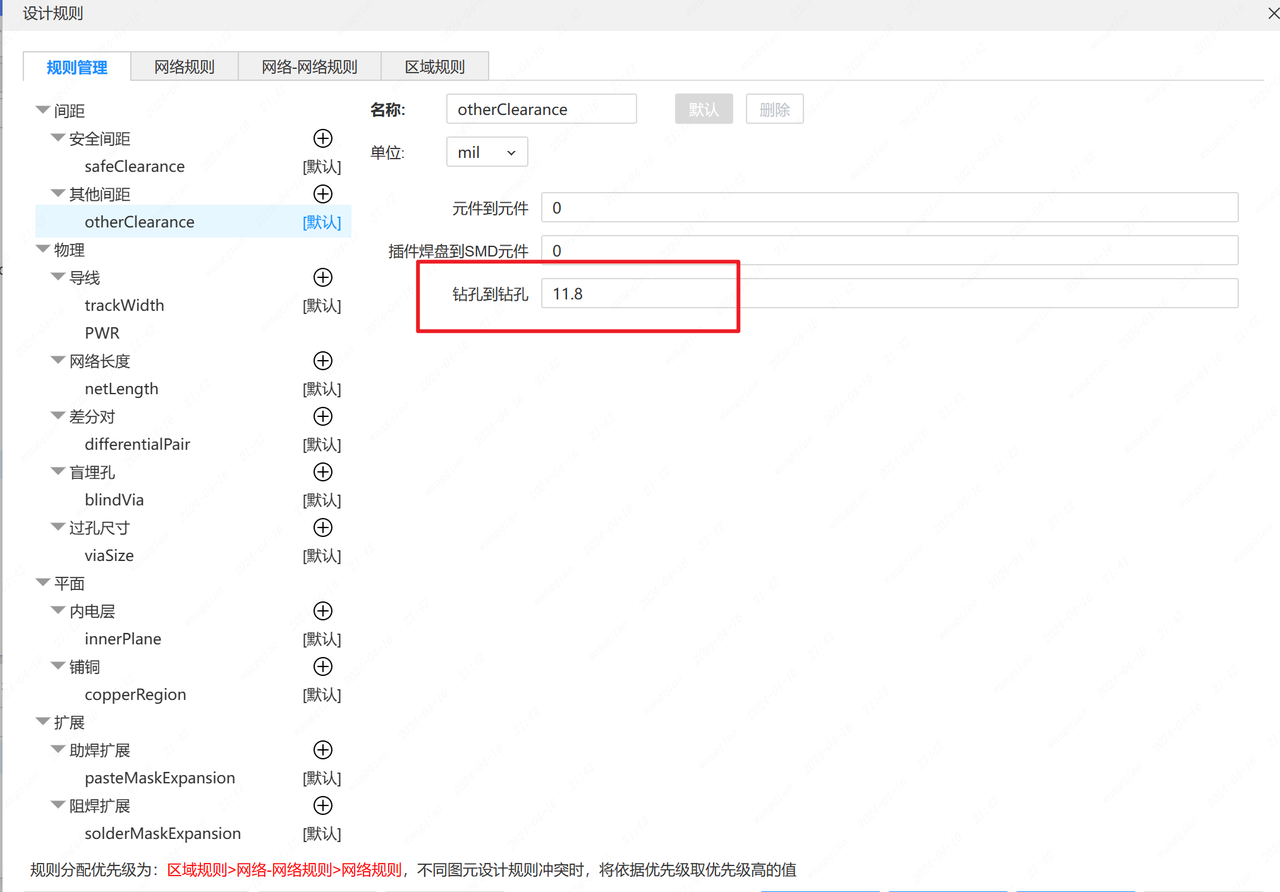The height and width of the screenshot is (892, 1280).
Task: Open the 网络-网络规则 tab
Action: pyautogui.click(x=310, y=67)
